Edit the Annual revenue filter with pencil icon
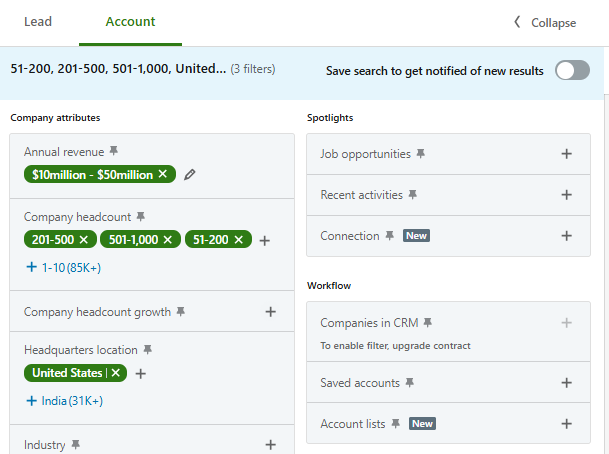The image size is (609, 454). point(190,174)
